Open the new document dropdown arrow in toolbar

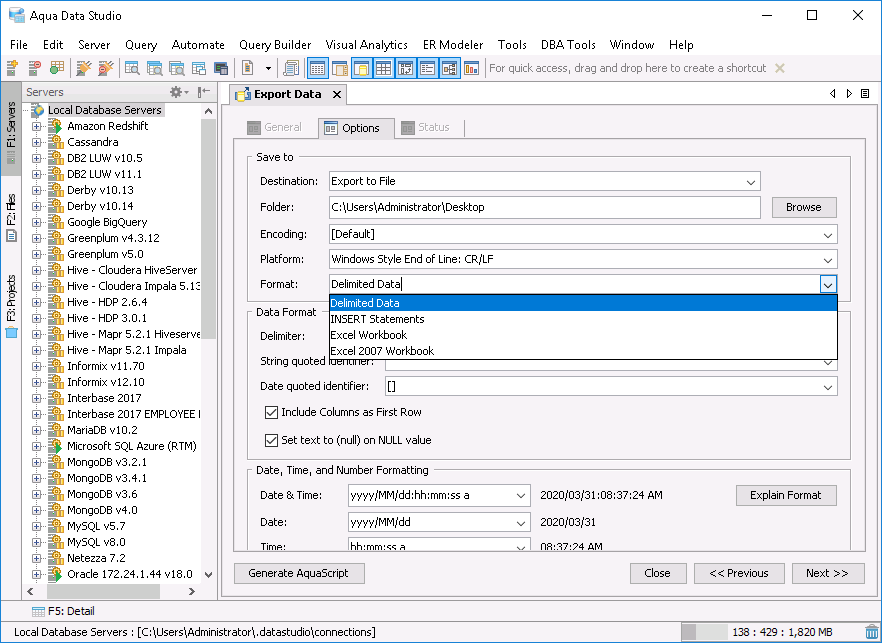pyautogui.click(x=268, y=69)
